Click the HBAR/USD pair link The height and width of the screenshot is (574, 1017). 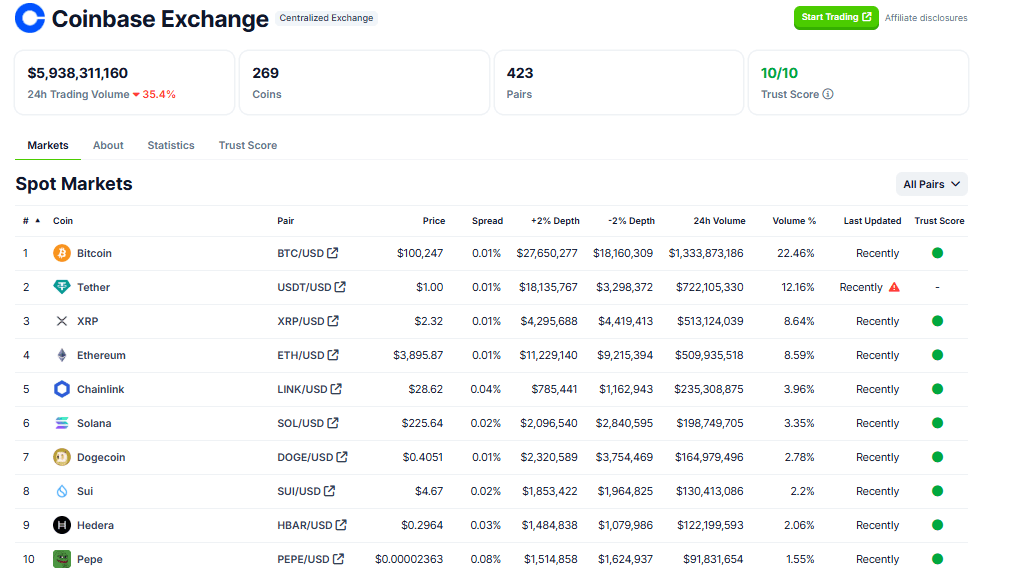point(305,525)
